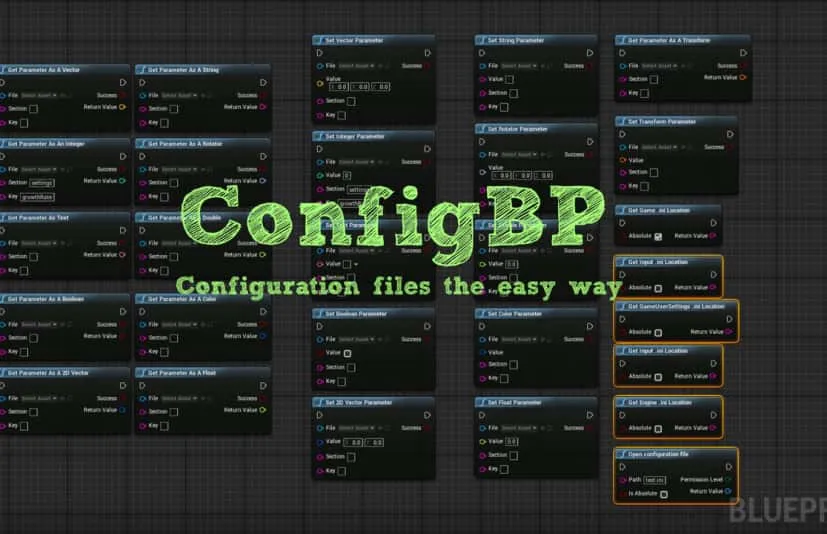The width and height of the screenshot is (827, 534).
Task: Click Return Value pin of Get Parameter As A String
Action: coord(263,107)
